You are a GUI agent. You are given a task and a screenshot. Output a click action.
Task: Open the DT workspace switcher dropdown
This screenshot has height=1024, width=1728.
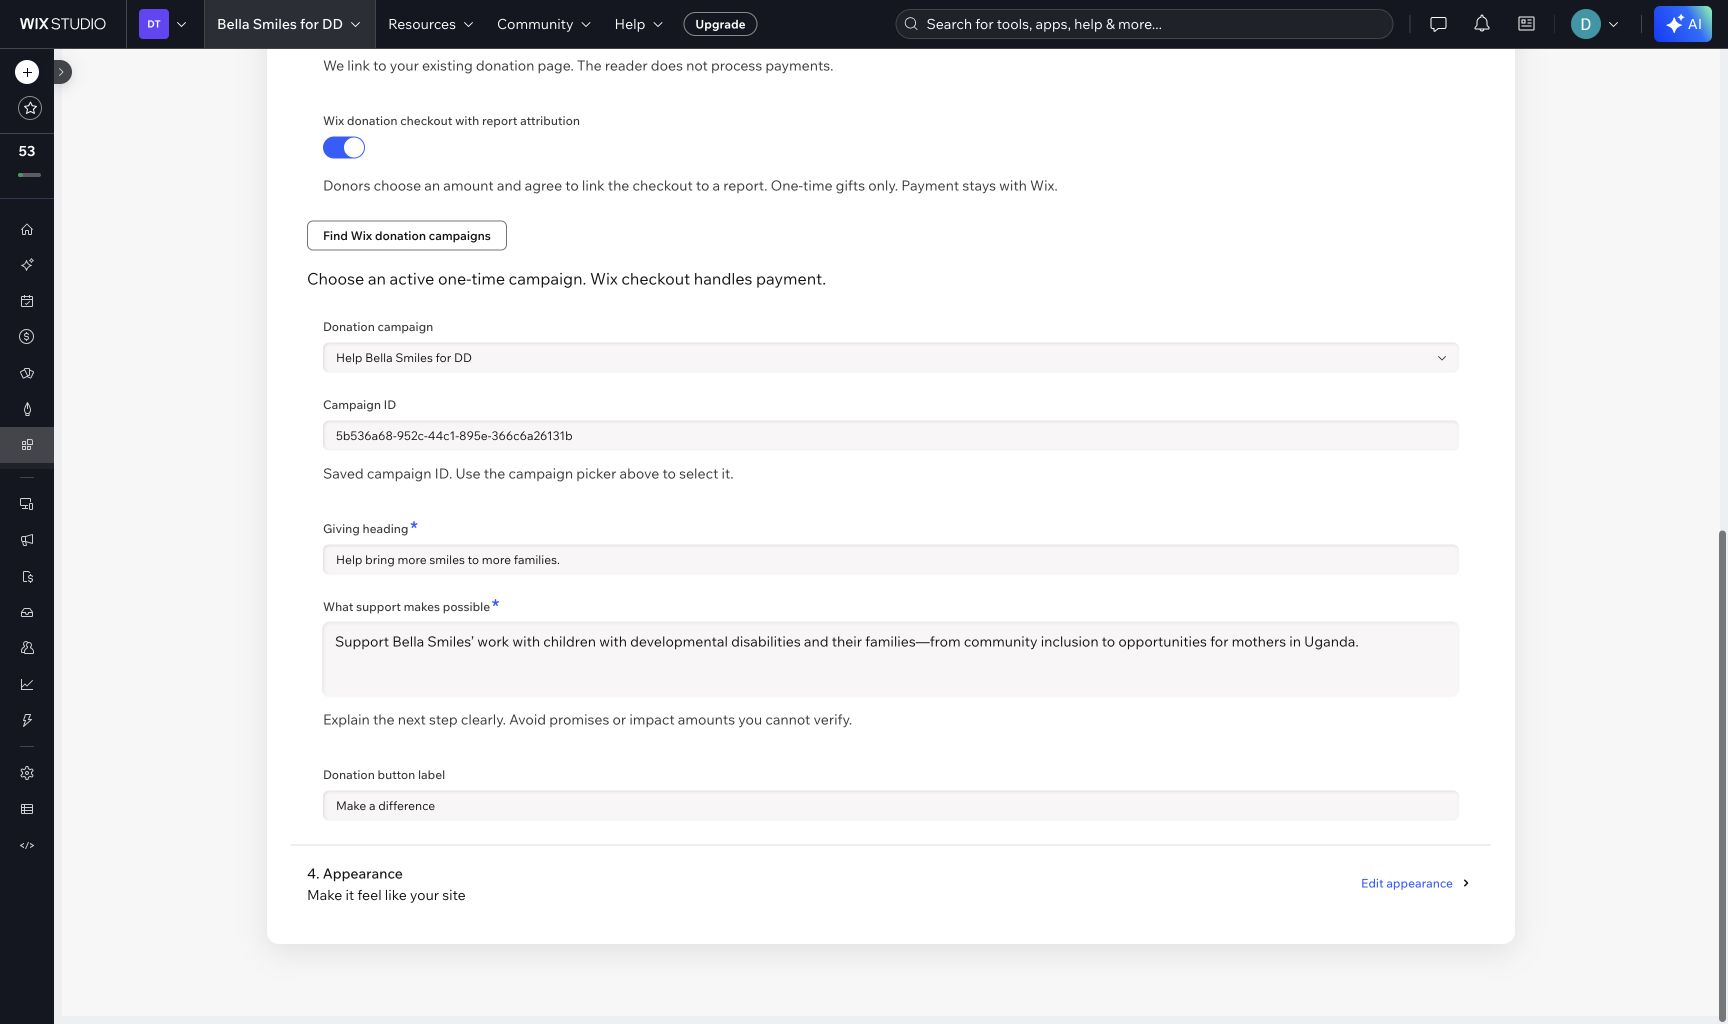point(163,24)
